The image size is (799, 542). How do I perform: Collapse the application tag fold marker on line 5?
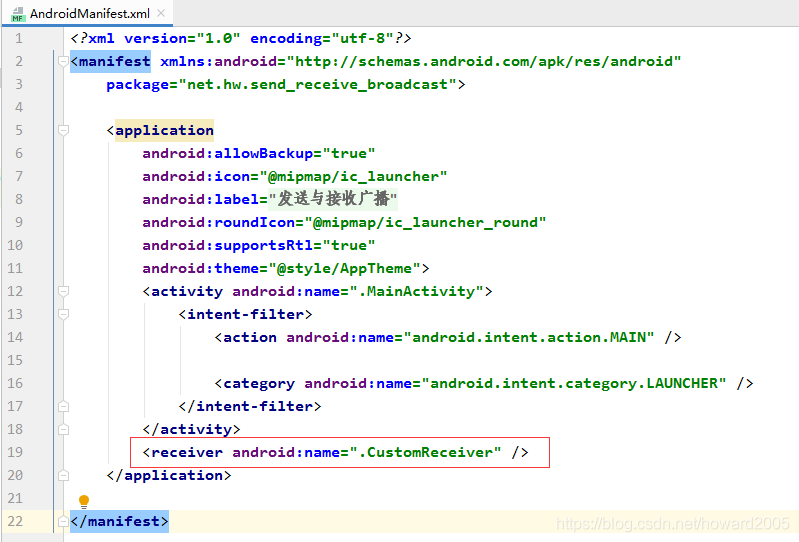(x=63, y=130)
